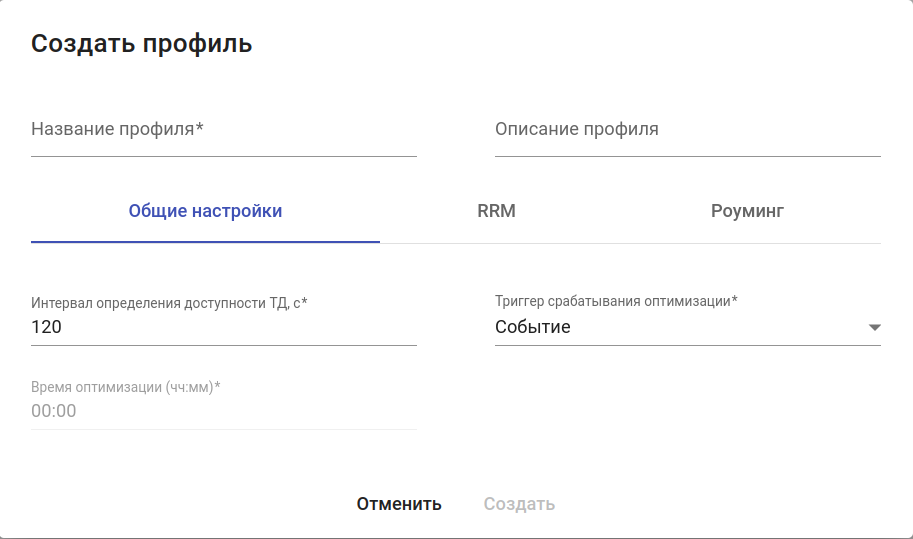Select the Общие настройки tab

click(x=205, y=211)
